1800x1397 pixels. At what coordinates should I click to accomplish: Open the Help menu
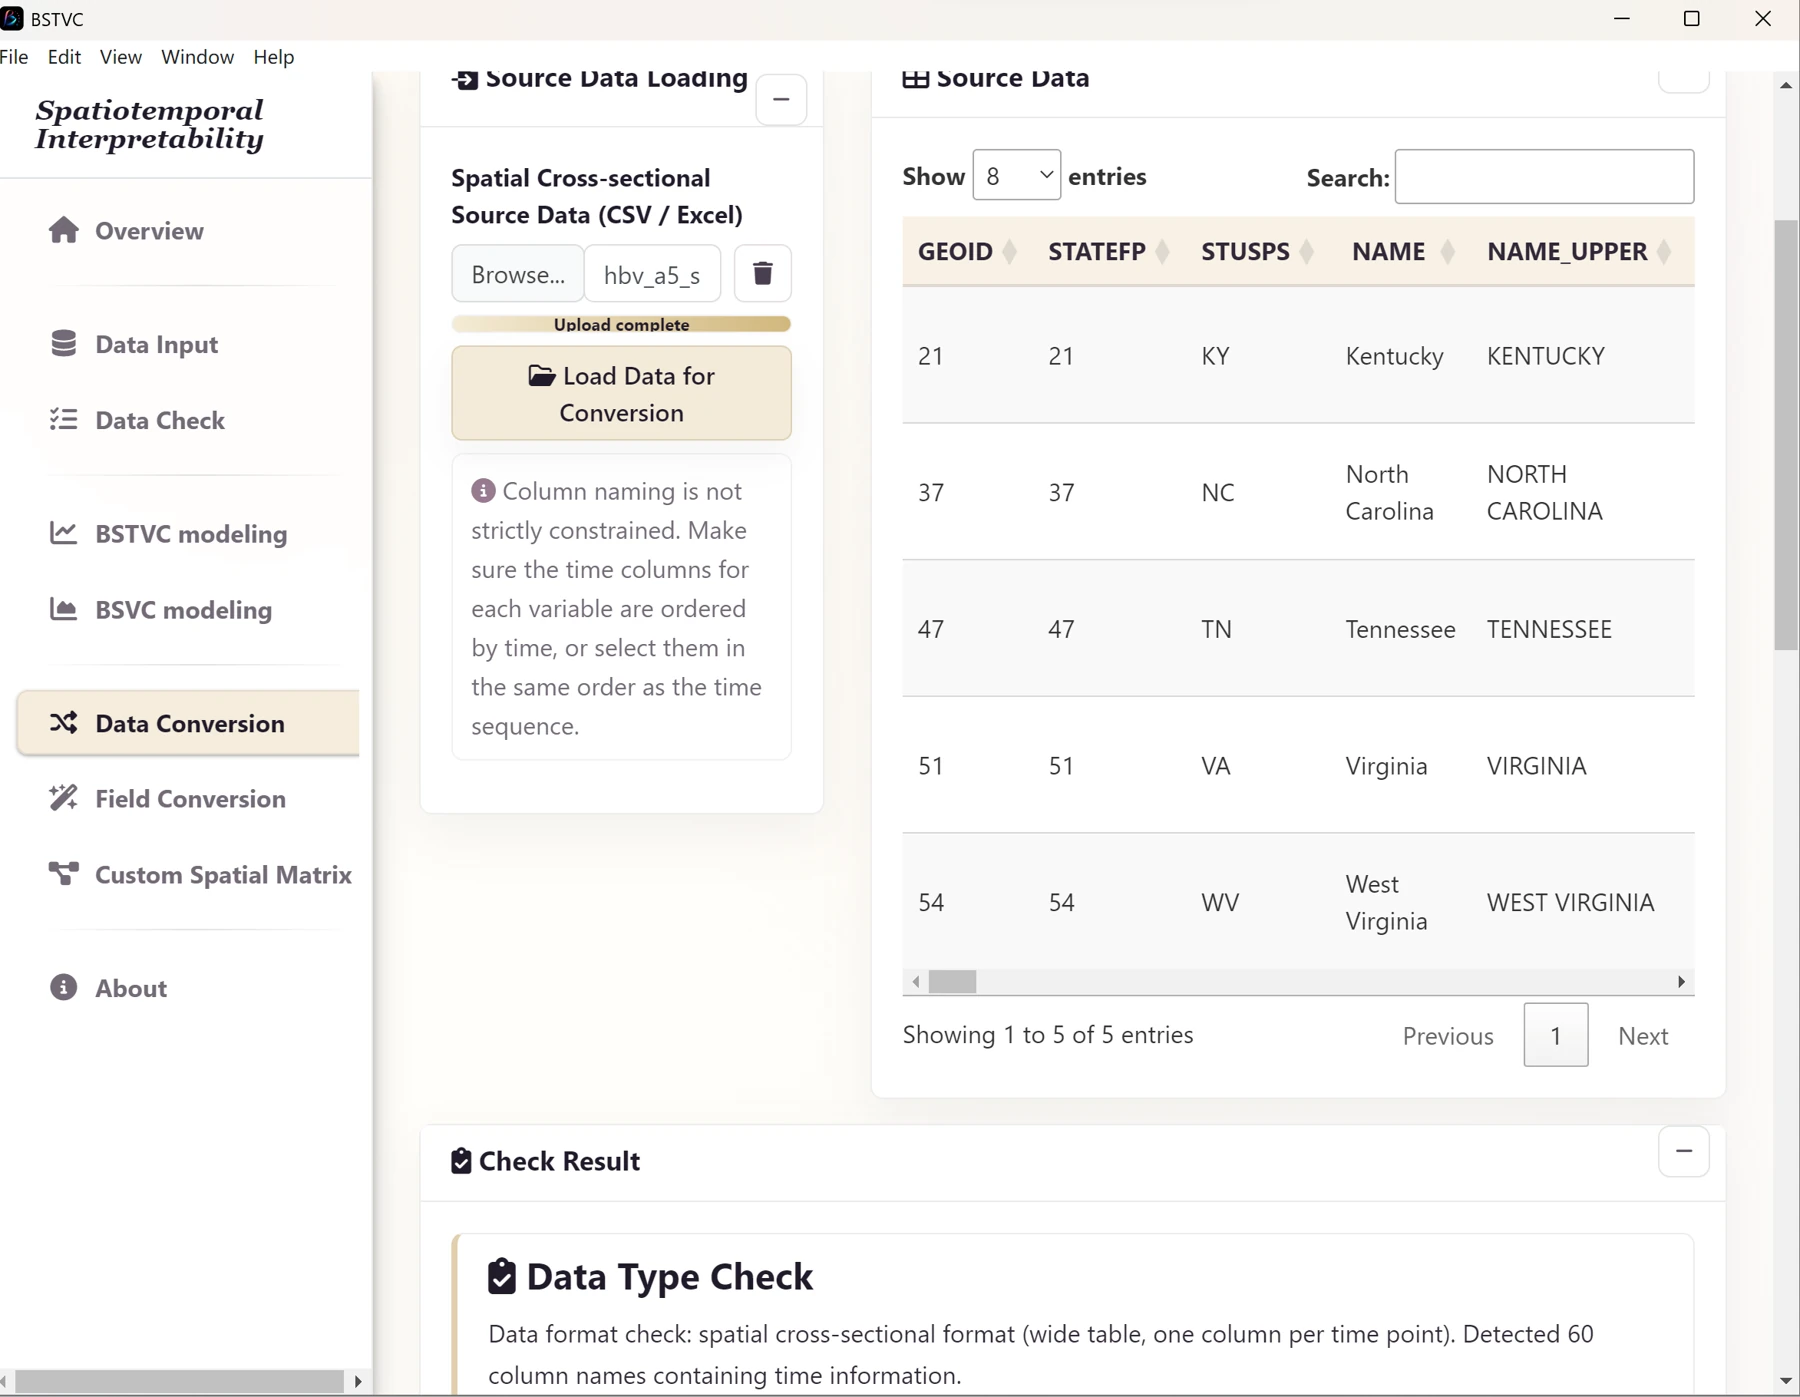[x=273, y=57]
